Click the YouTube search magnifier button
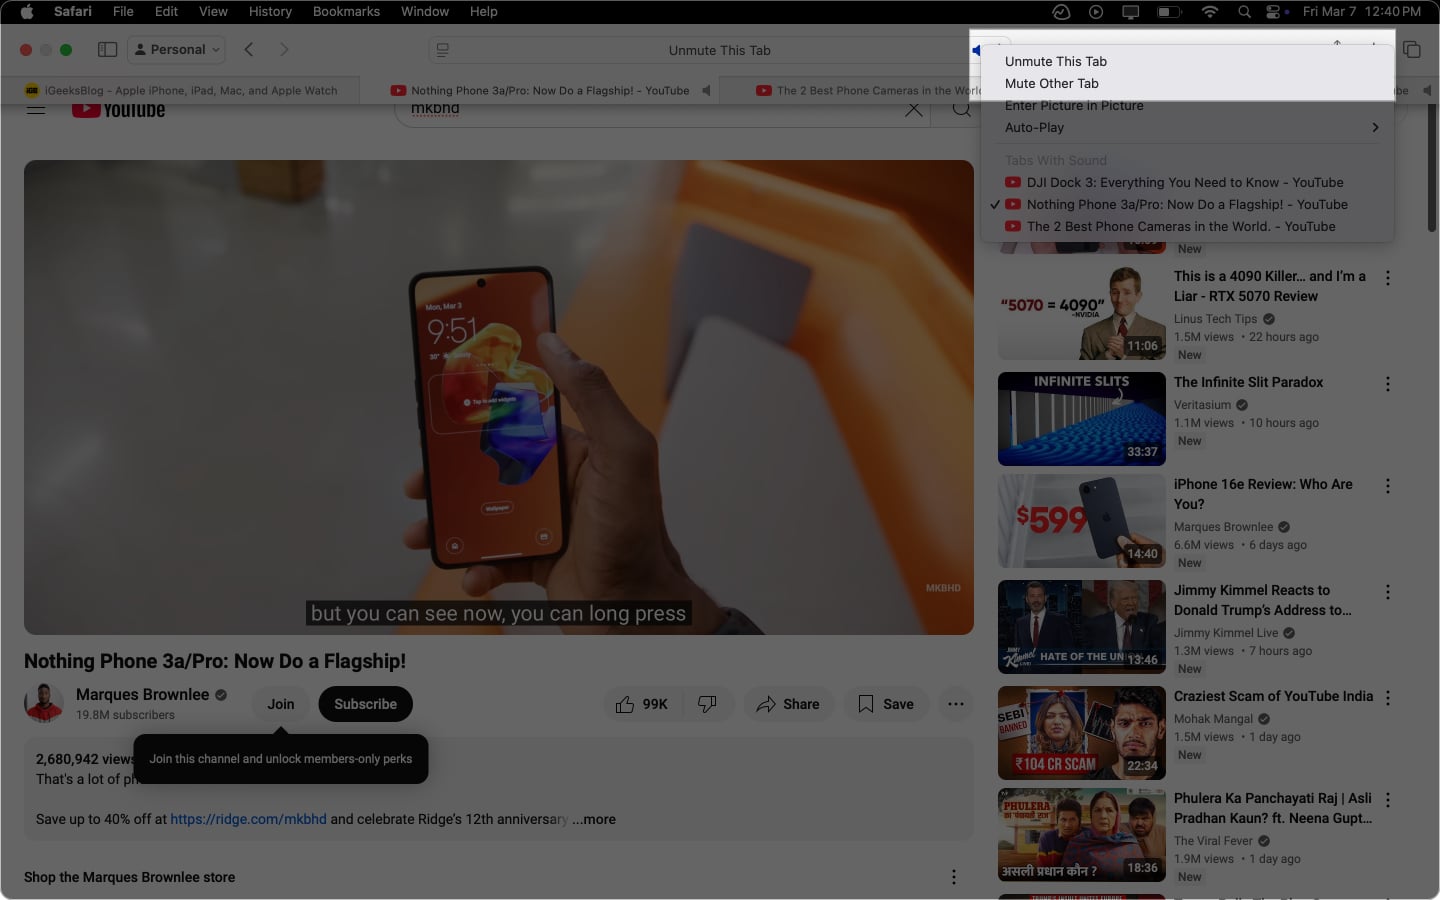The width and height of the screenshot is (1440, 900). pos(961,109)
